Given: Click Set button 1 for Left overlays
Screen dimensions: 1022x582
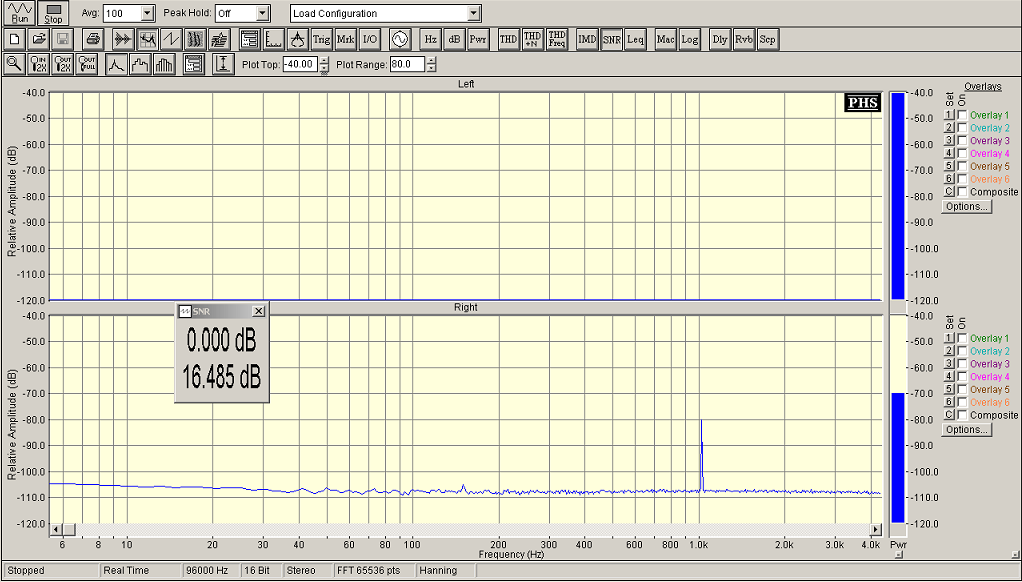Looking at the screenshot, I should [x=950, y=115].
